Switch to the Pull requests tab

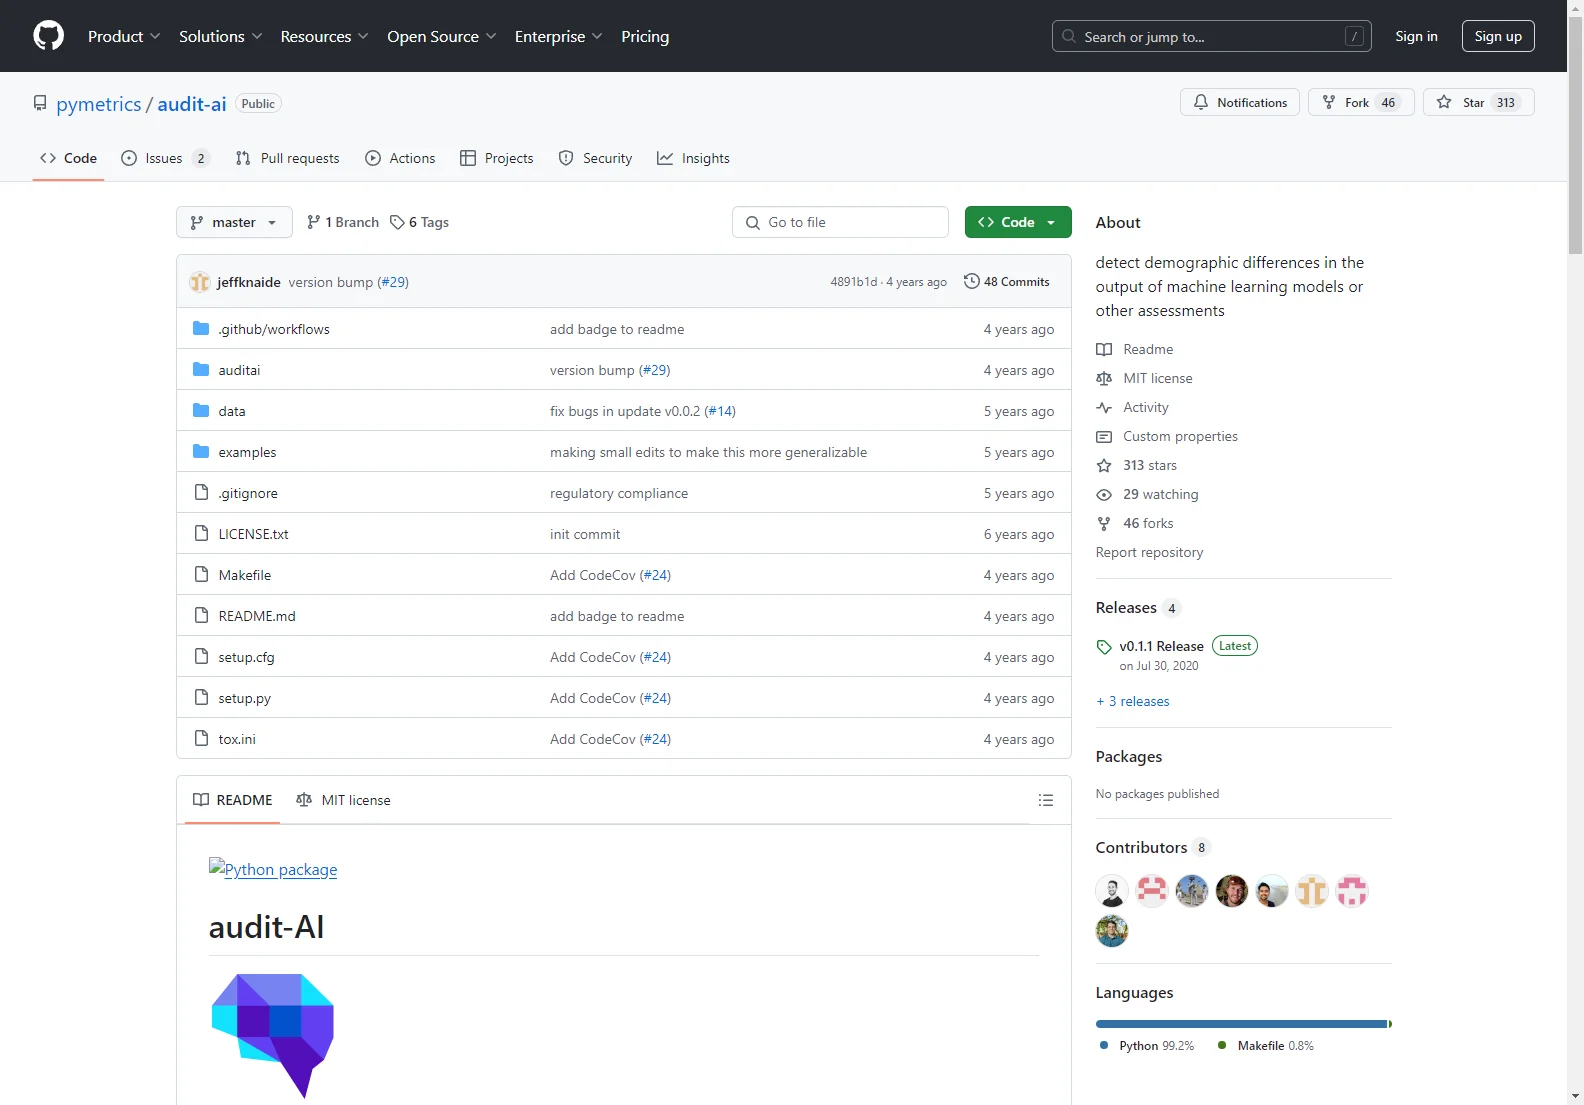(287, 158)
